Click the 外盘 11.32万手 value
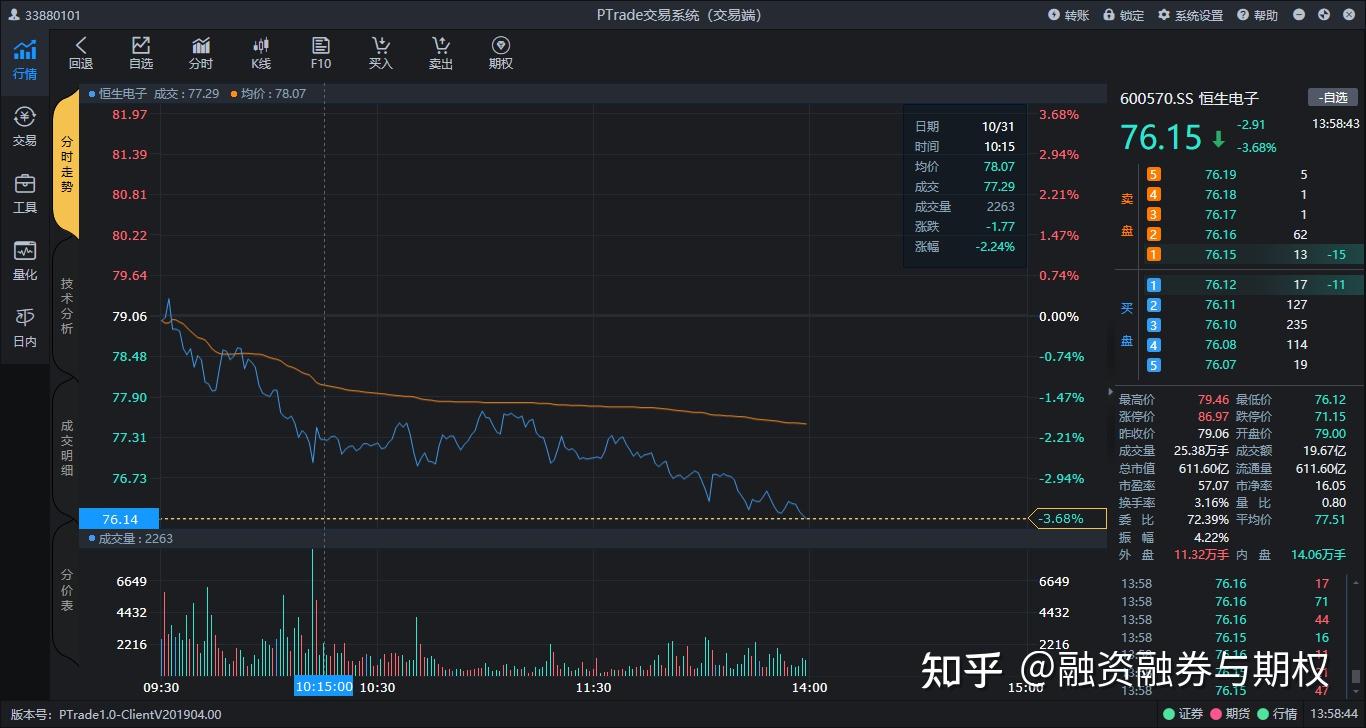 (x=1202, y=554)
